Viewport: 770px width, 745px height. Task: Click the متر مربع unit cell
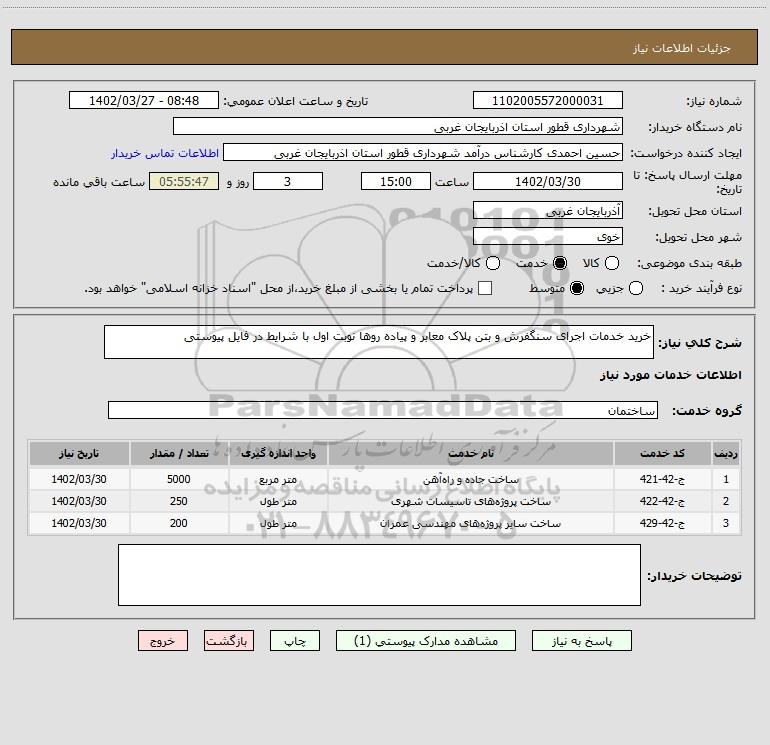click(x=278, y=479)
